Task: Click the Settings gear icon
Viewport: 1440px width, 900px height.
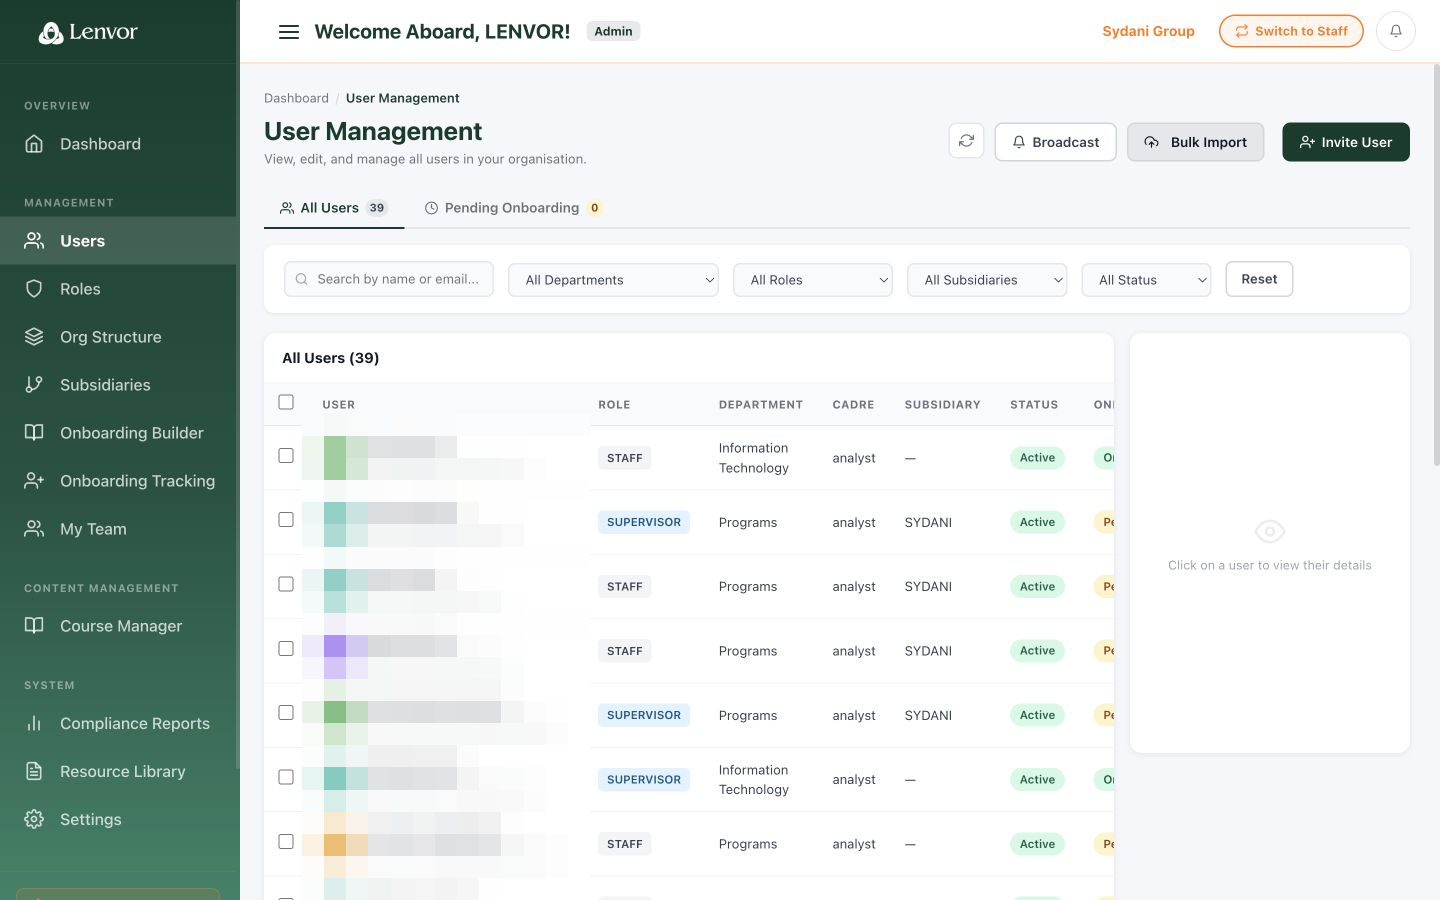Action: coord(34,819)
